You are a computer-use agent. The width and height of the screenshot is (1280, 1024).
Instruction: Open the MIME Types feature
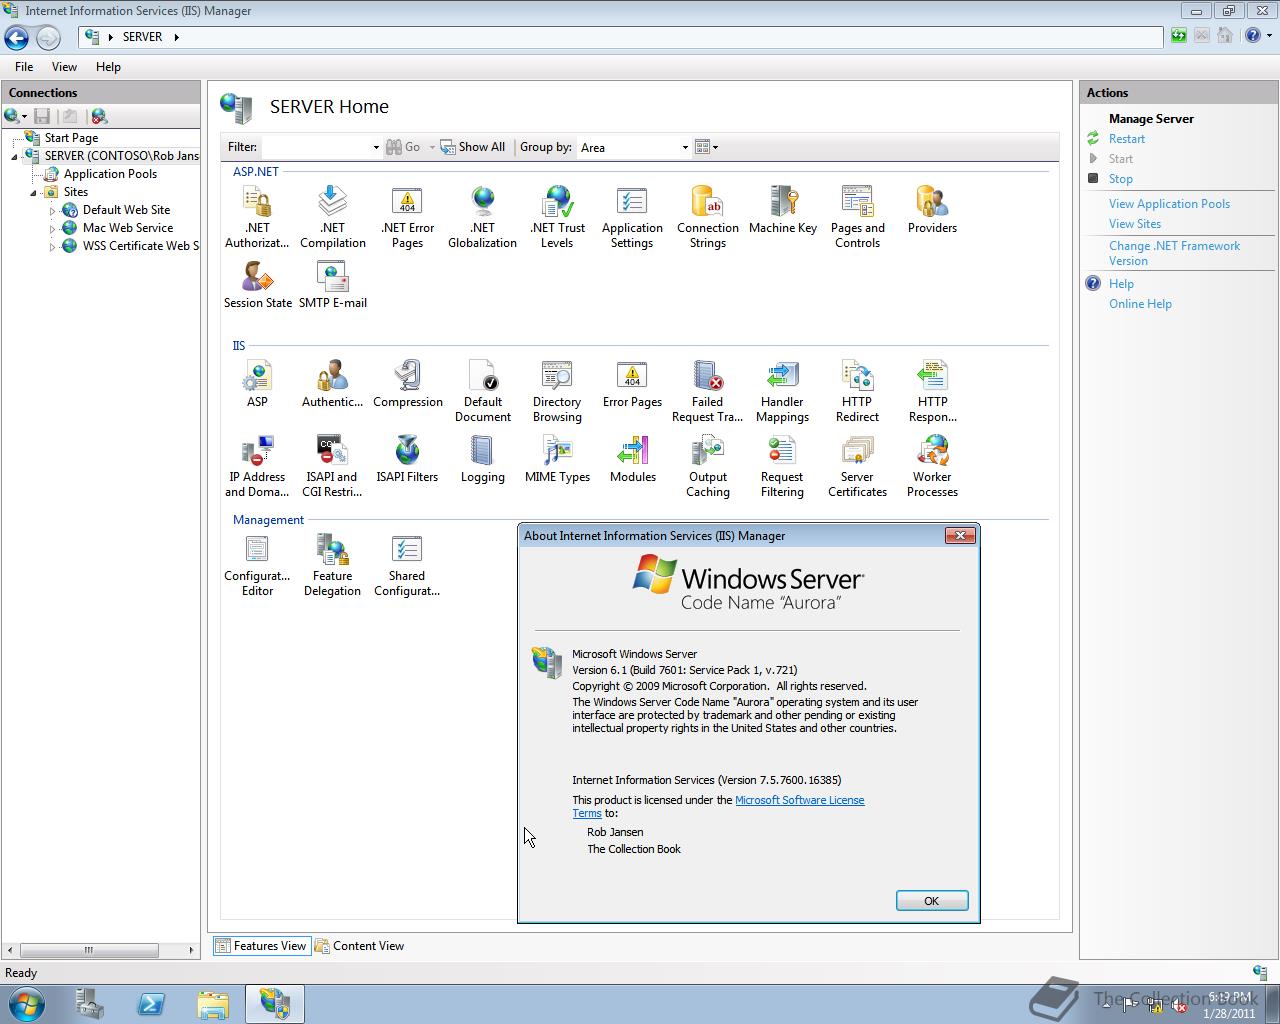coord(557,459)
